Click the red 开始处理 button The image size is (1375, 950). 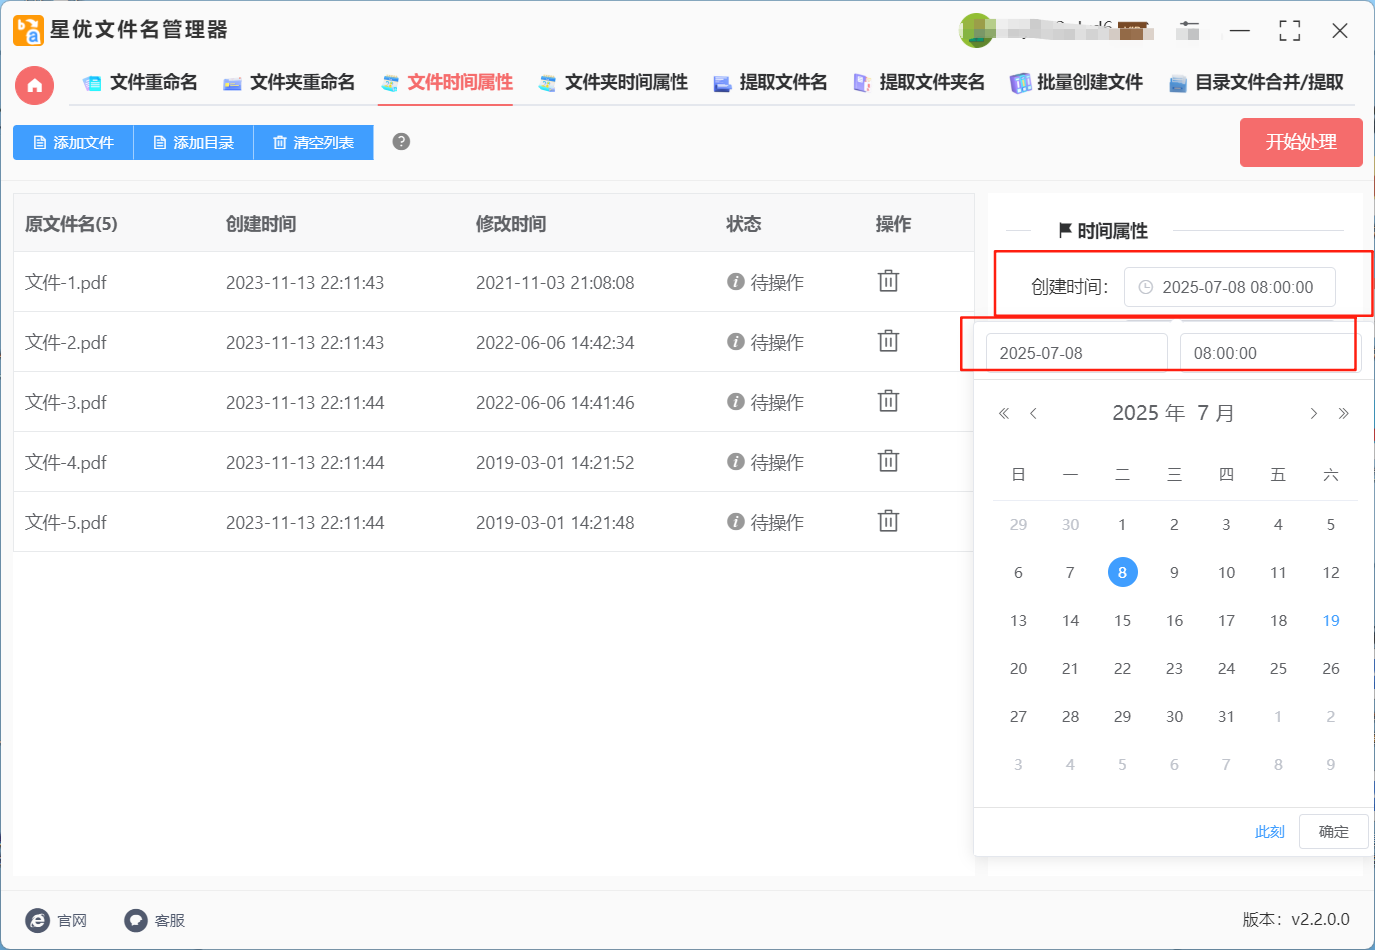1301,142
